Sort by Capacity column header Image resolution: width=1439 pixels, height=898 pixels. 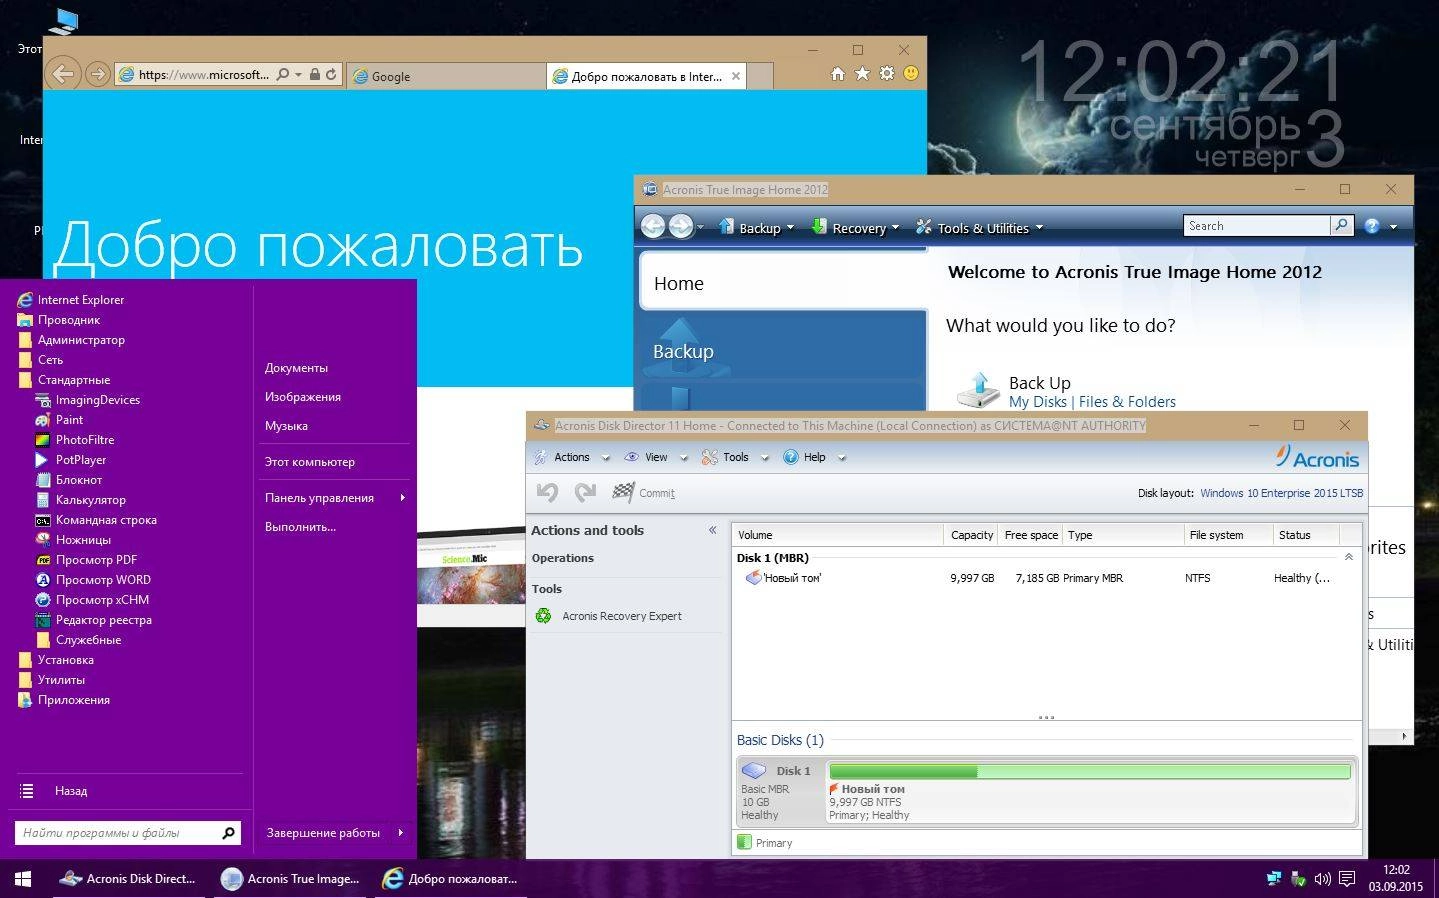pos(971,535)
